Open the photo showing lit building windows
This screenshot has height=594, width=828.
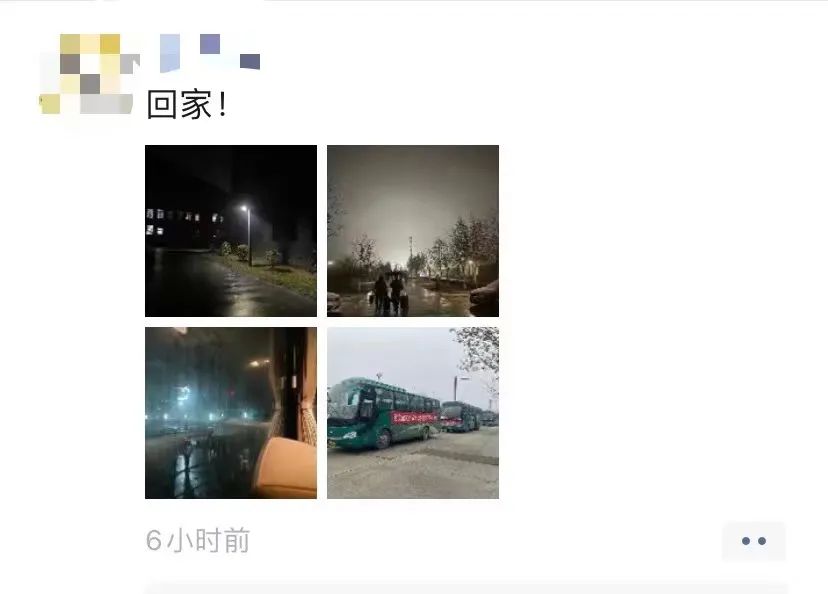[231, 231]
